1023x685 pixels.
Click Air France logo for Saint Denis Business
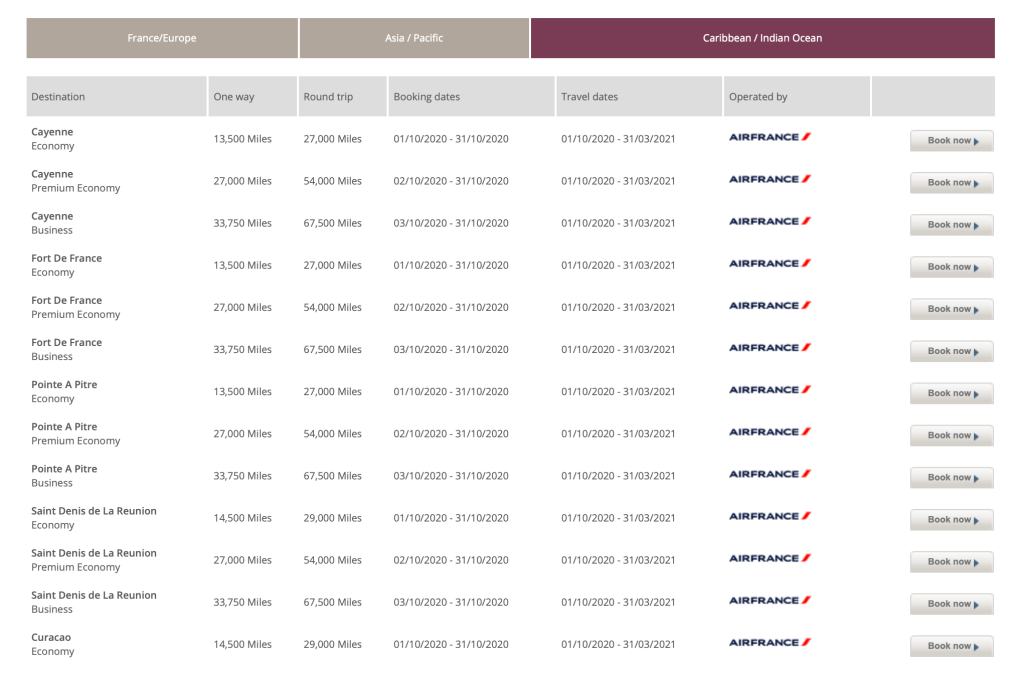pyautogui.click(x=769, y=600)
